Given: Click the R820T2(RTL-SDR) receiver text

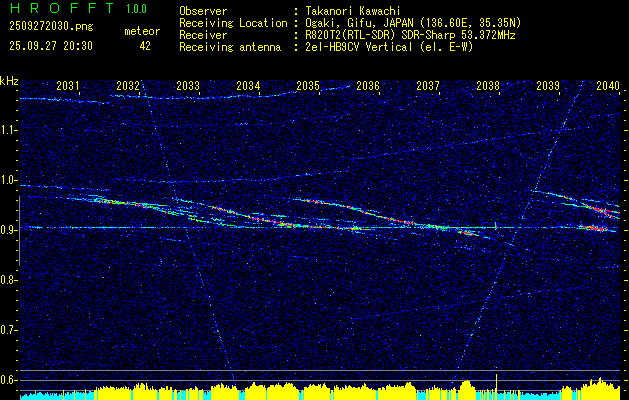Looking at the screenshot, I should (410, 35).
